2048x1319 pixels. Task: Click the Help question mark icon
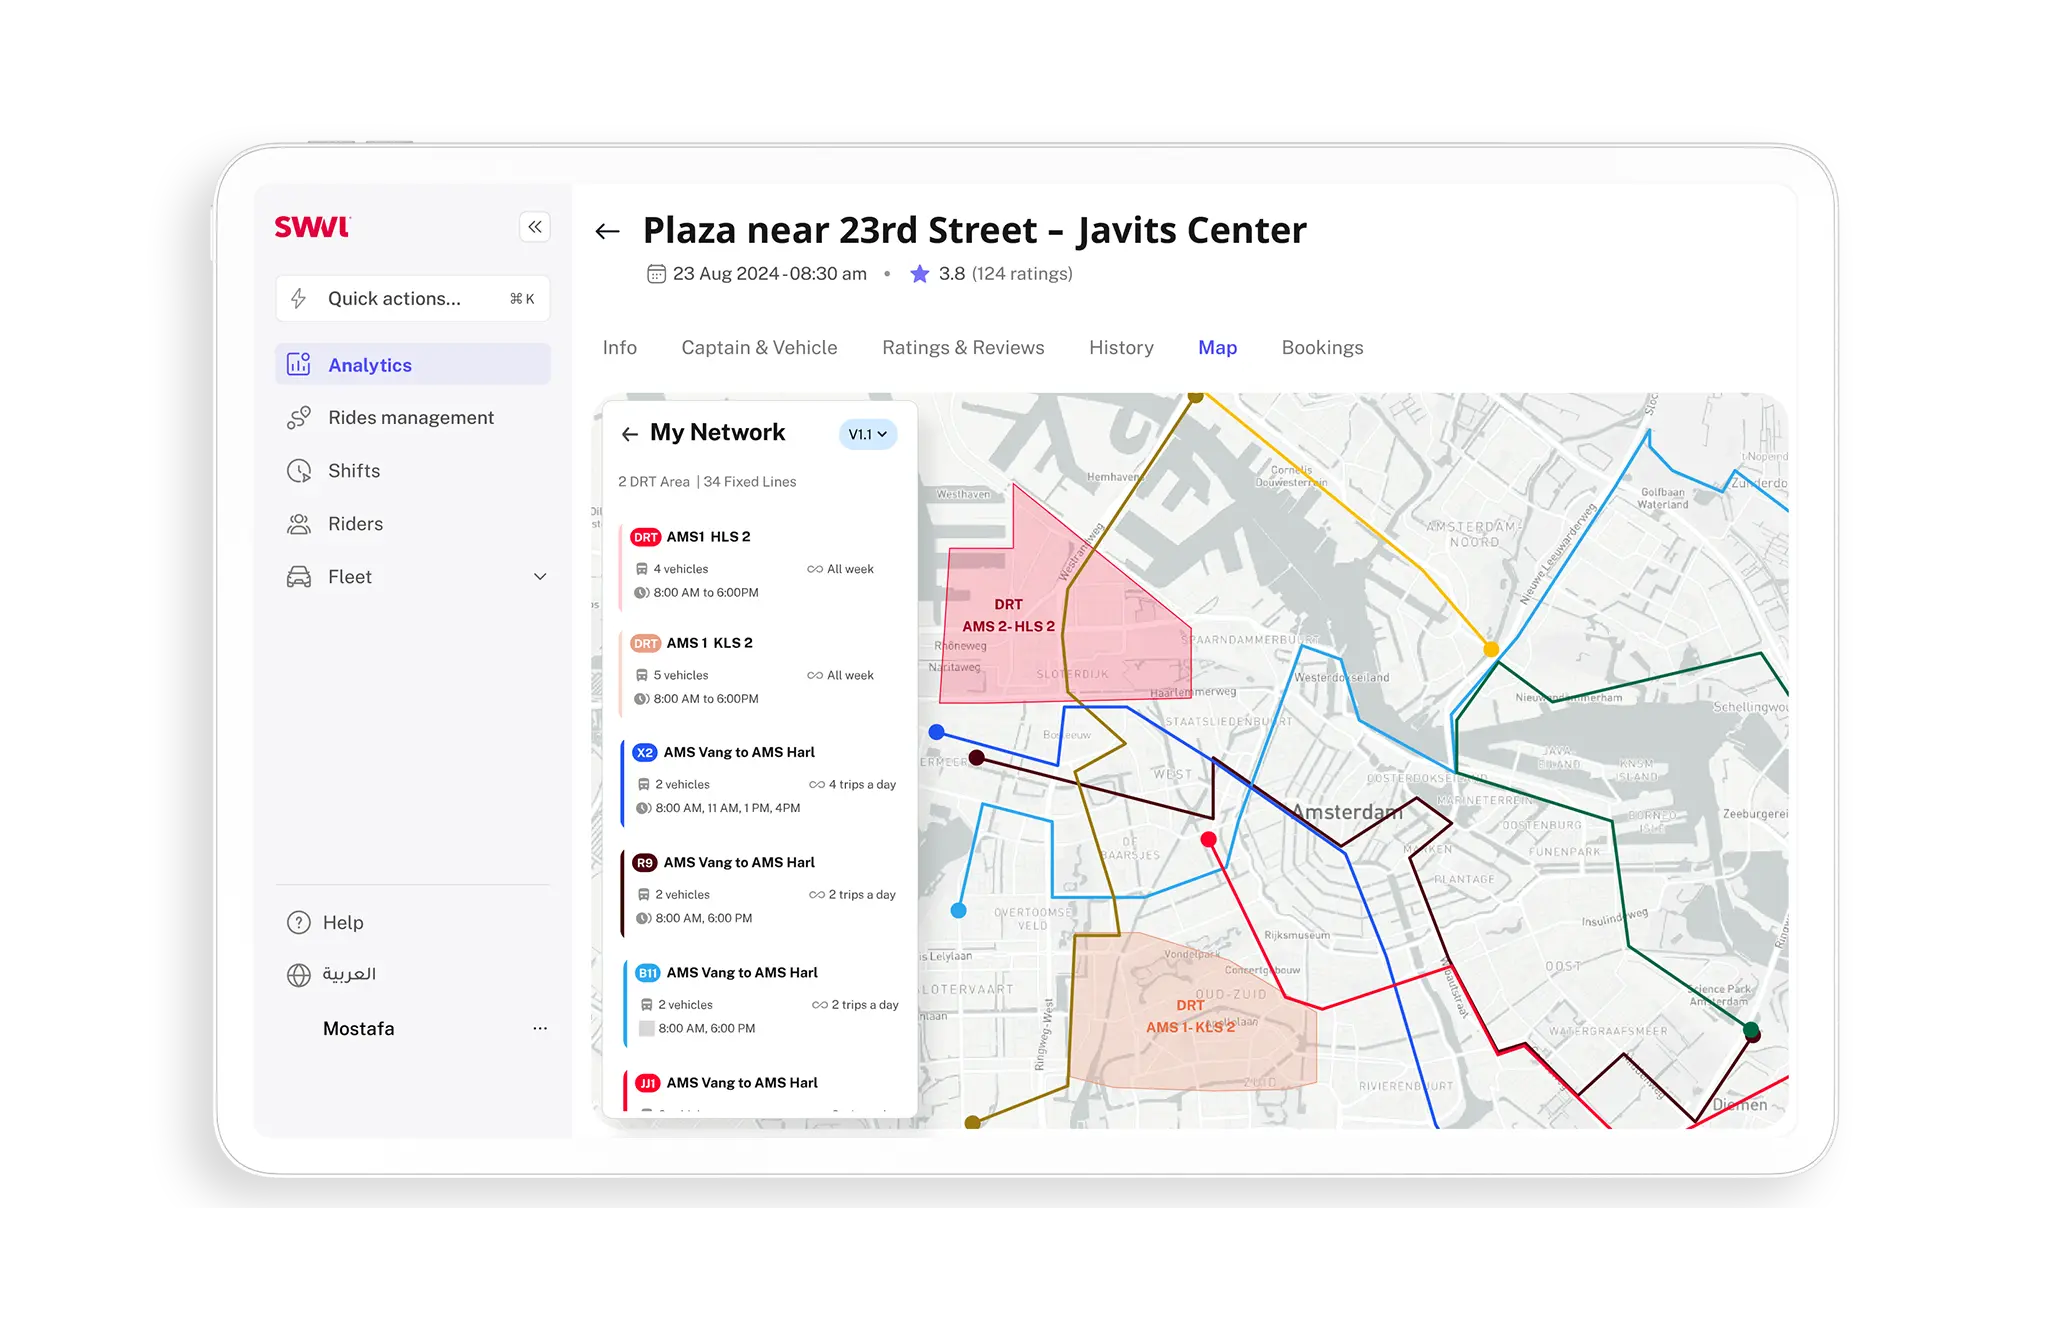[x=299, y=922]
